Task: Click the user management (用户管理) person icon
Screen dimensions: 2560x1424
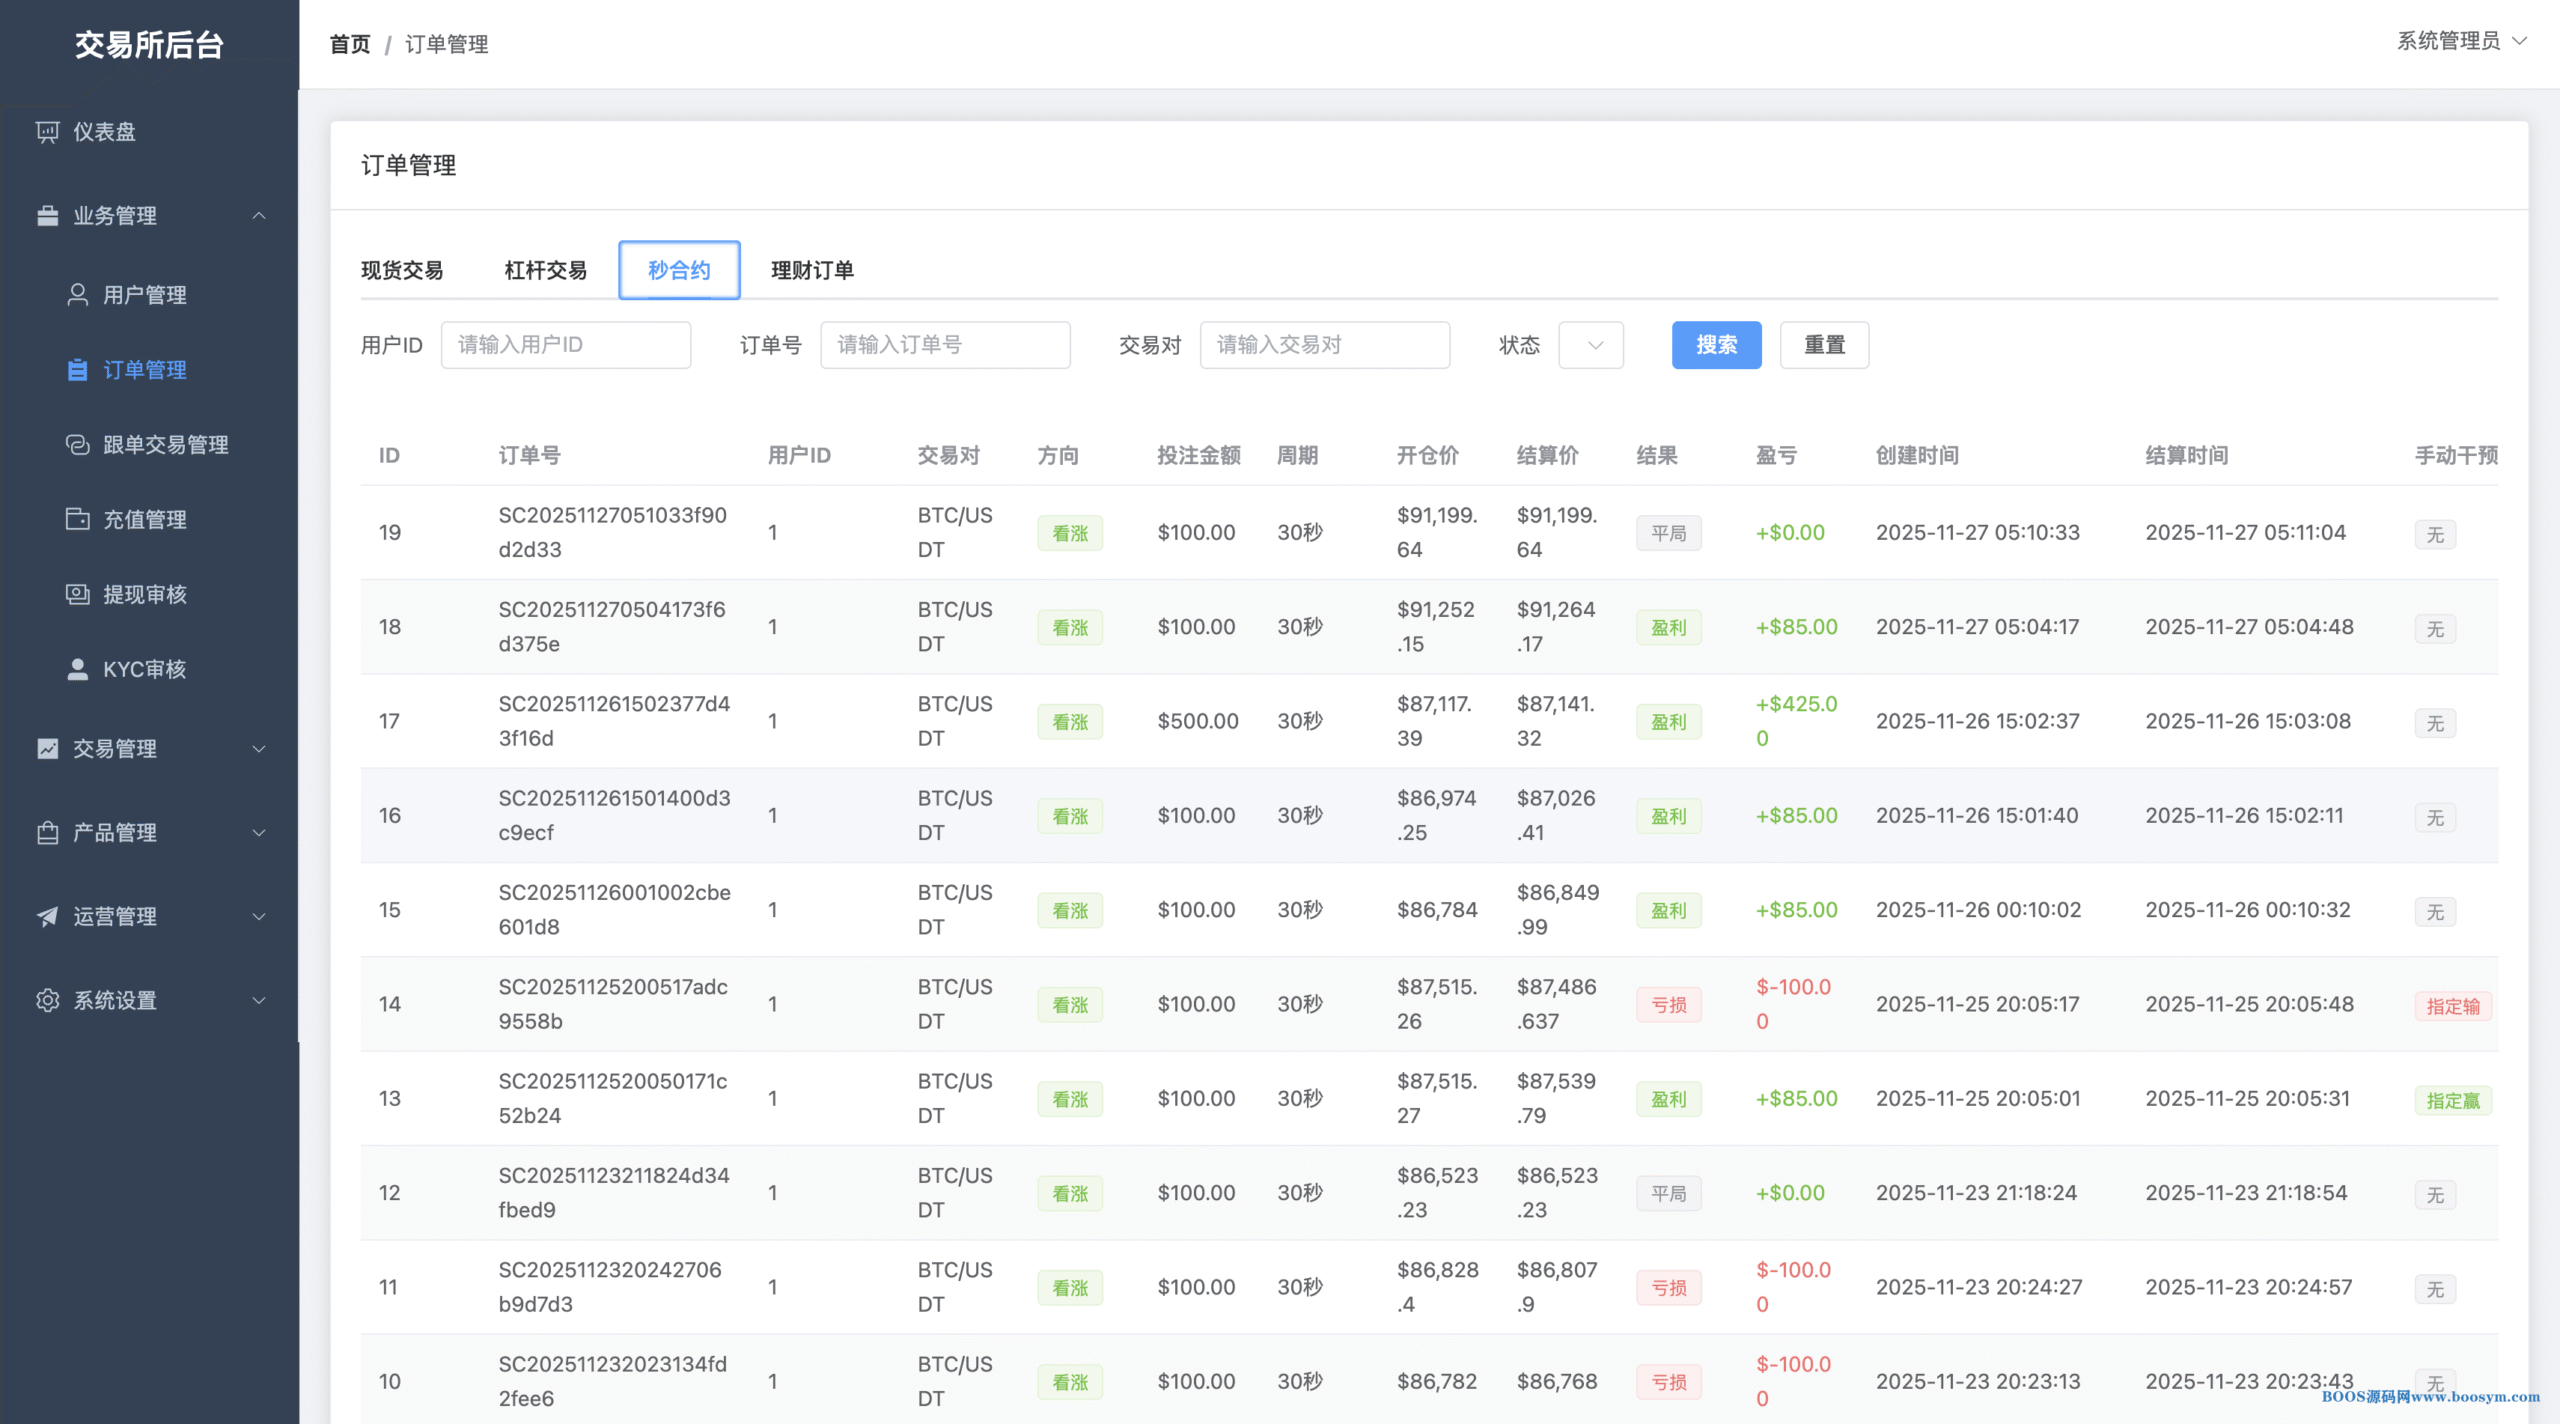Action: (x=77, y=295)
